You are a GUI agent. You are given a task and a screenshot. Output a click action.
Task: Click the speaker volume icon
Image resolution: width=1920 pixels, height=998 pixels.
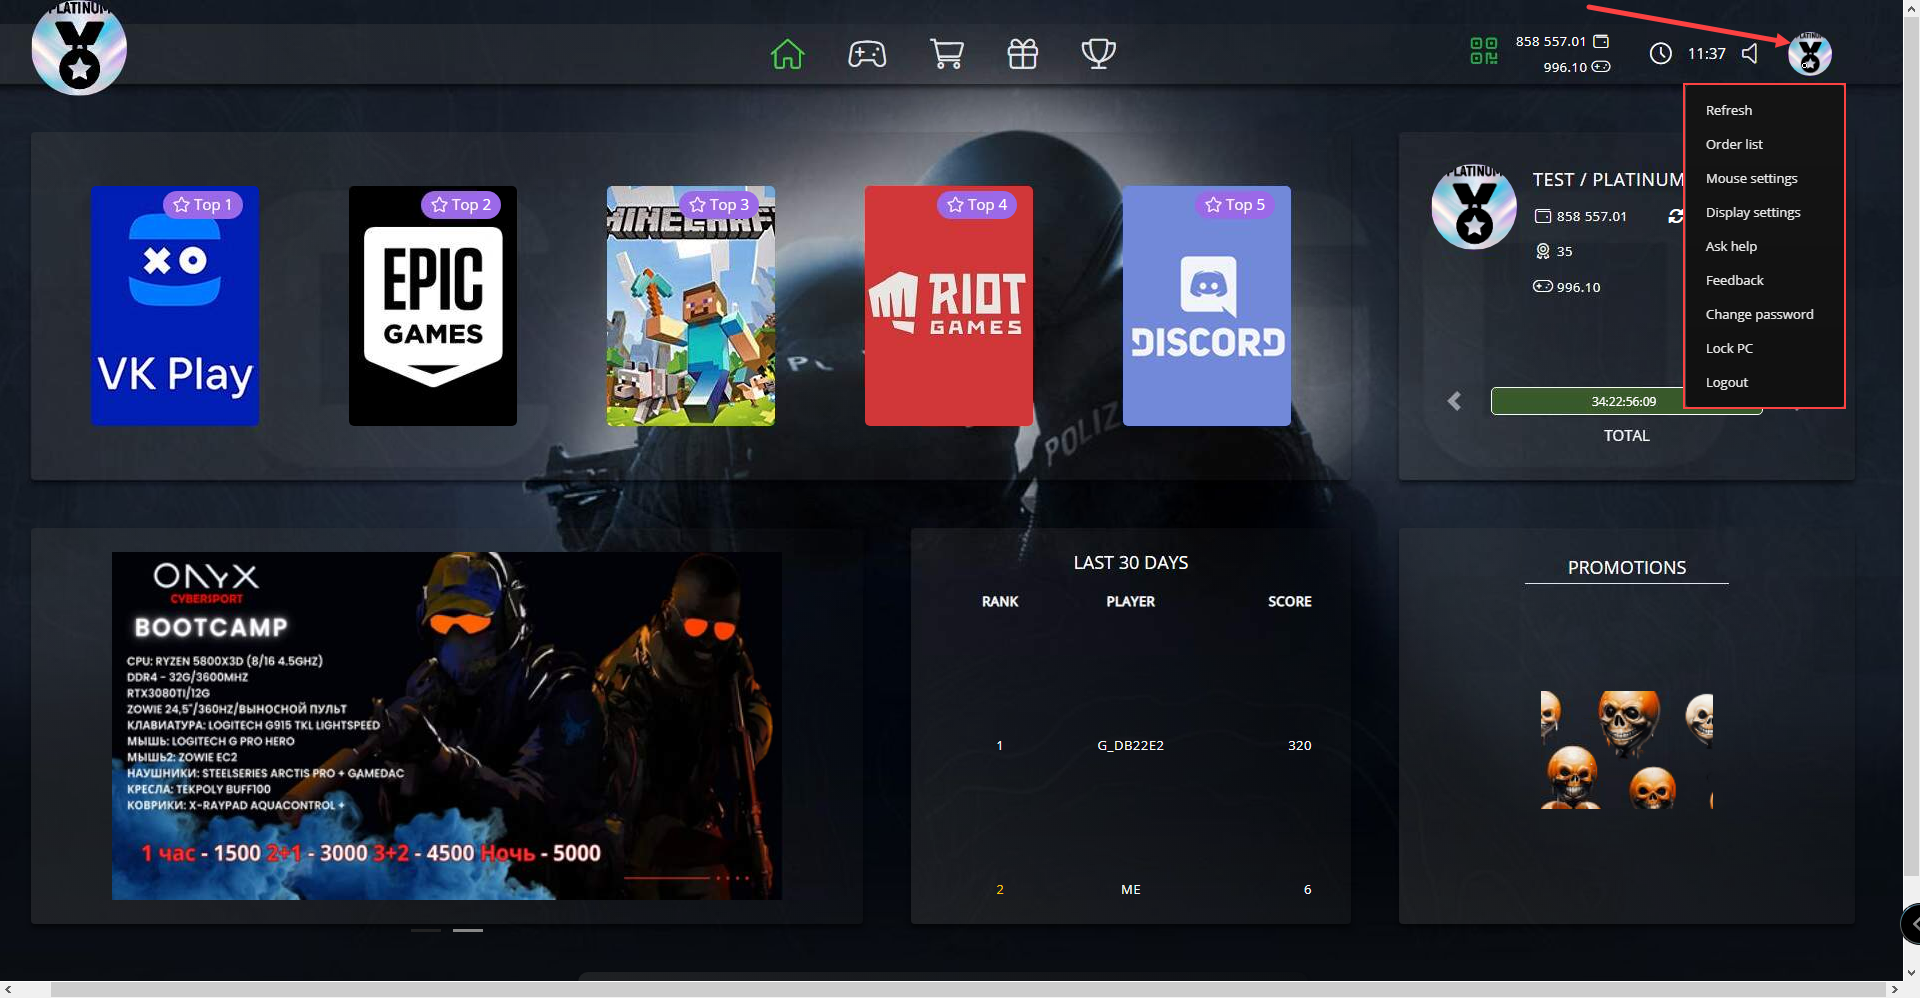[x=1750, y=54]
